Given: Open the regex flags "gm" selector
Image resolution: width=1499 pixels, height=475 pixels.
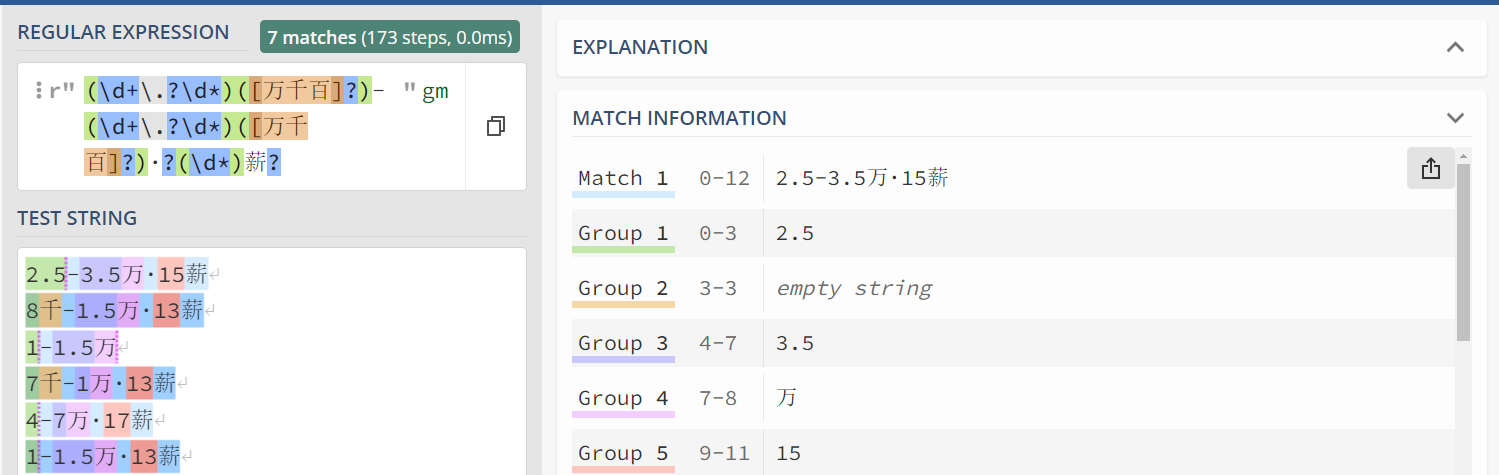Looking at the screenshot, I should coord(435,92).
